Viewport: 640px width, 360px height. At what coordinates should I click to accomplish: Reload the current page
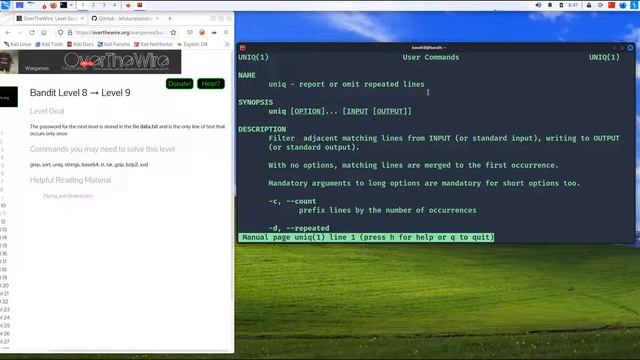(32, 32)
